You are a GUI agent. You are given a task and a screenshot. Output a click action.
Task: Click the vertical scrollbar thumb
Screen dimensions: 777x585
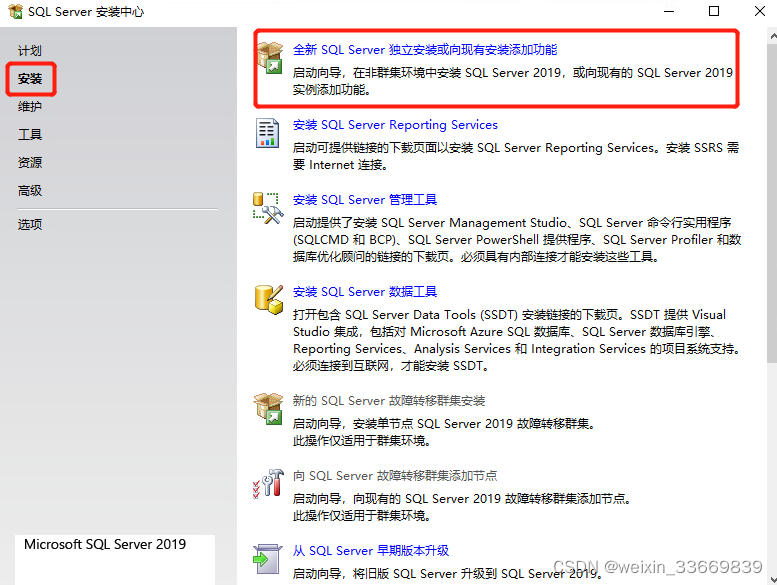pos(773,203)
